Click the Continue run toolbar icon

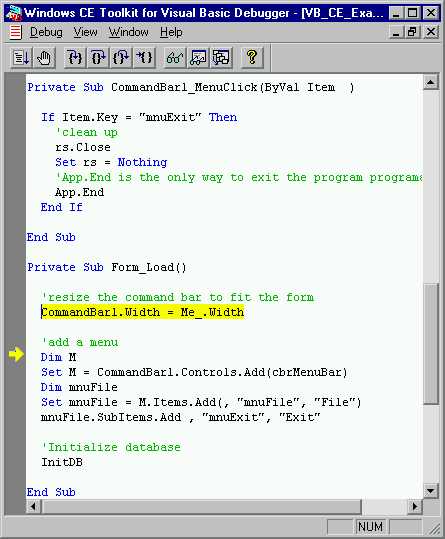click(x=21, y=57)
